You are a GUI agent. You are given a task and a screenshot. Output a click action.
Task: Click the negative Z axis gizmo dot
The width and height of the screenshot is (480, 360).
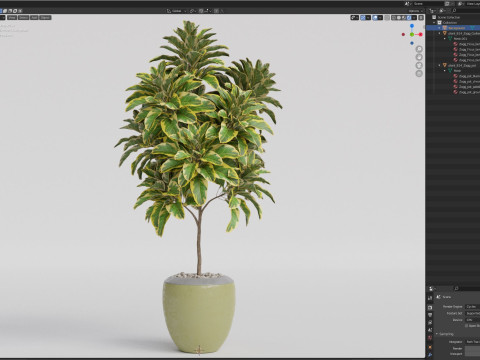tap(412, 43)
